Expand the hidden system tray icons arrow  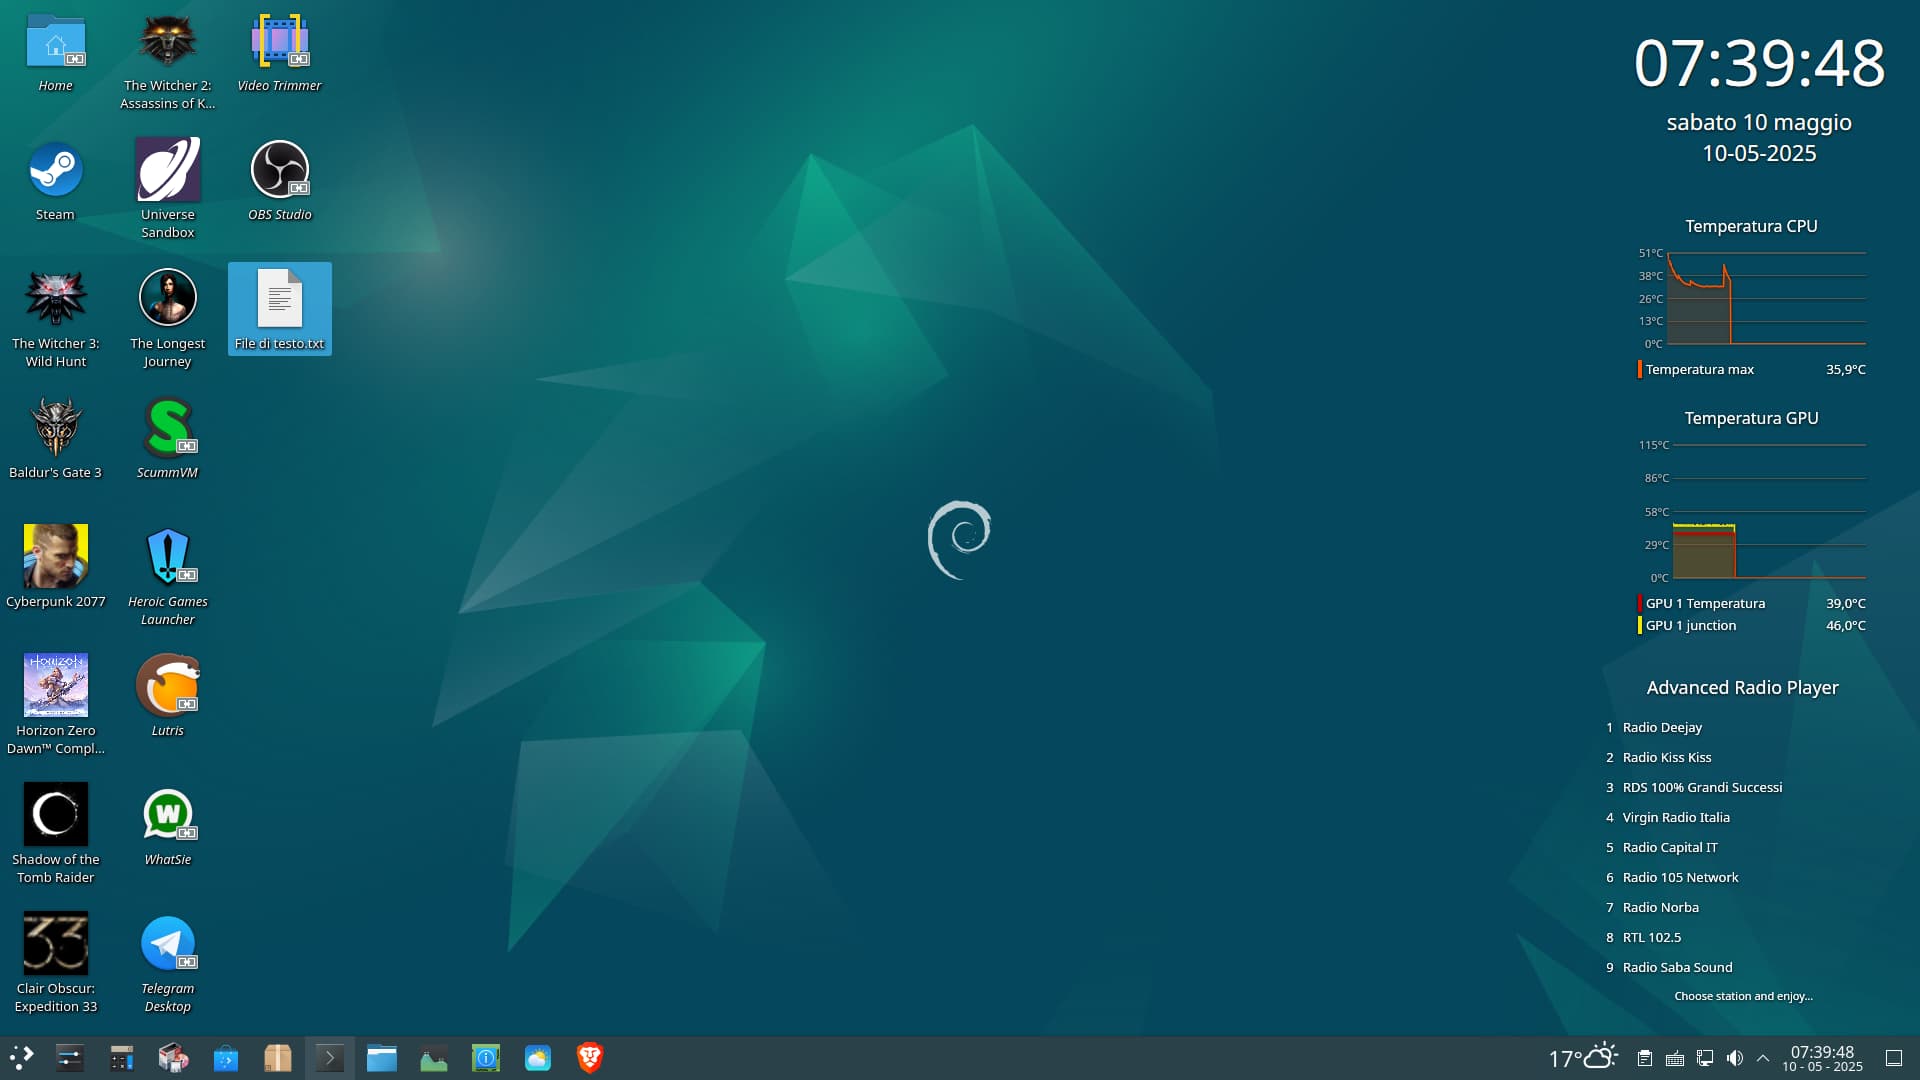pos(1763,1058)
